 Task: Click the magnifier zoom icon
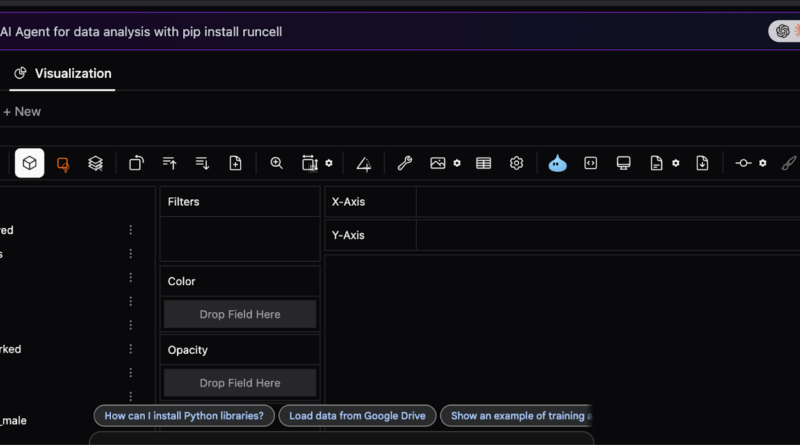click(277, 163)
